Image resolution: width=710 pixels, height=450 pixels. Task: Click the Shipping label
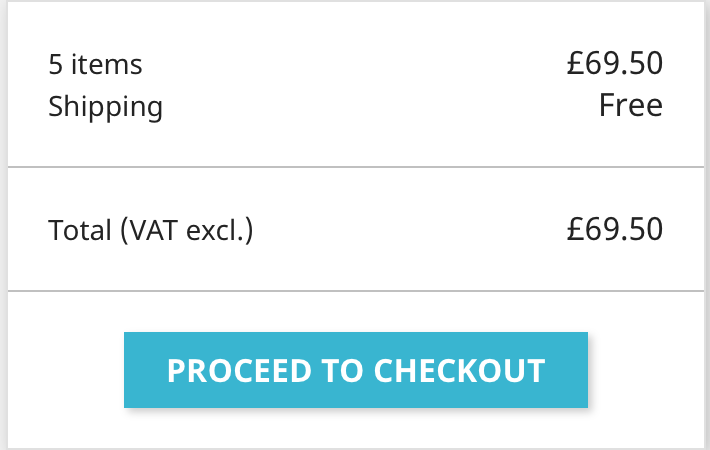(105, 106)
